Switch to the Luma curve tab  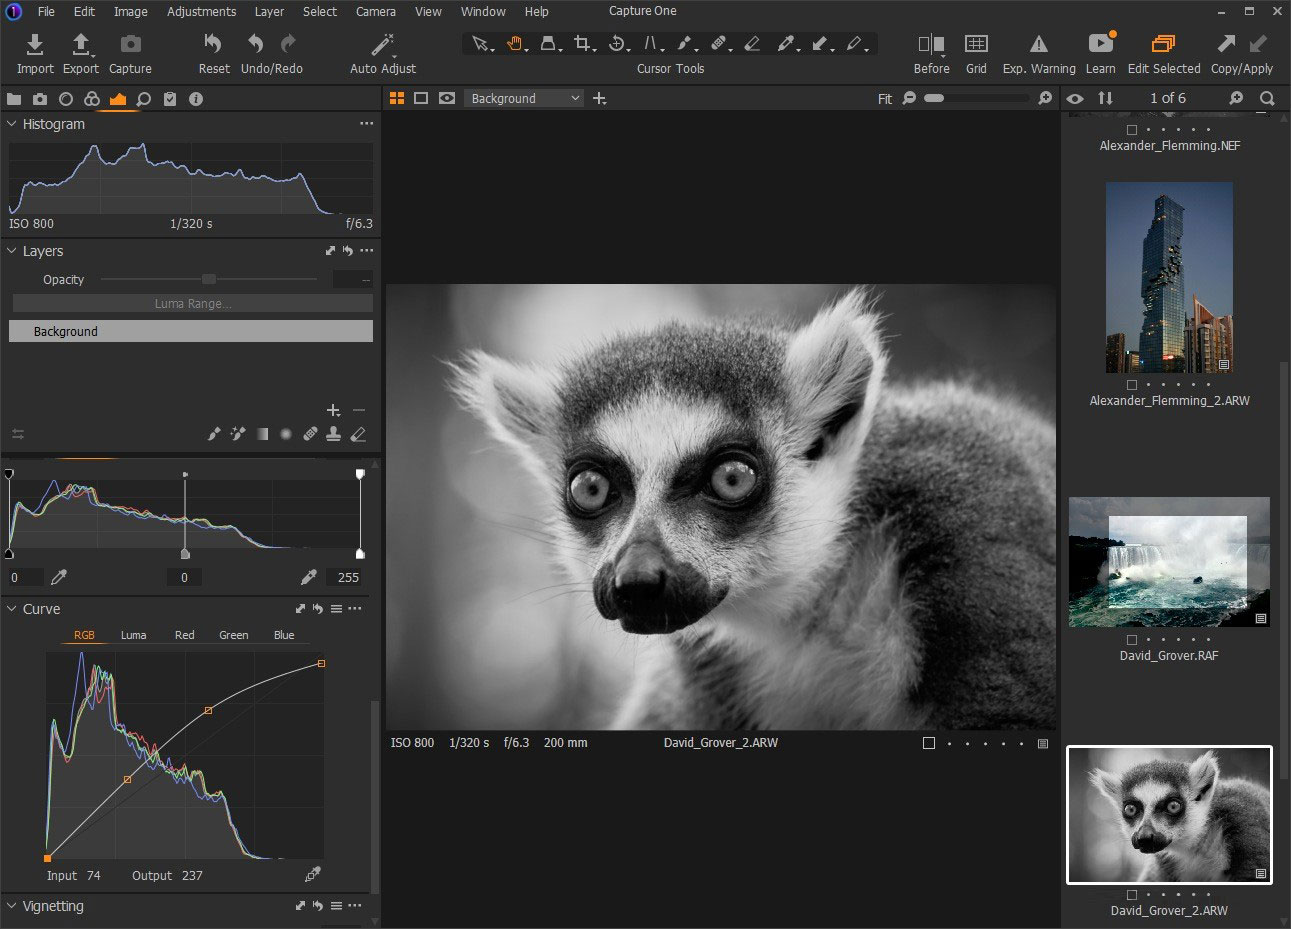(133, 635)
